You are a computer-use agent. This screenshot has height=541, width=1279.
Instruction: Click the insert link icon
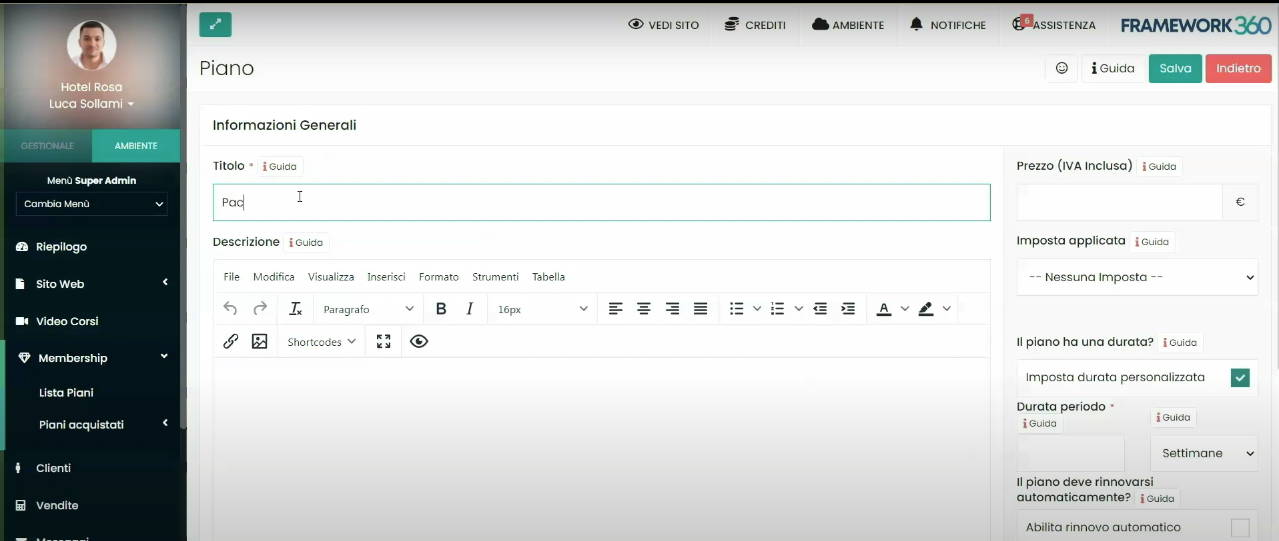click(231, 342)
